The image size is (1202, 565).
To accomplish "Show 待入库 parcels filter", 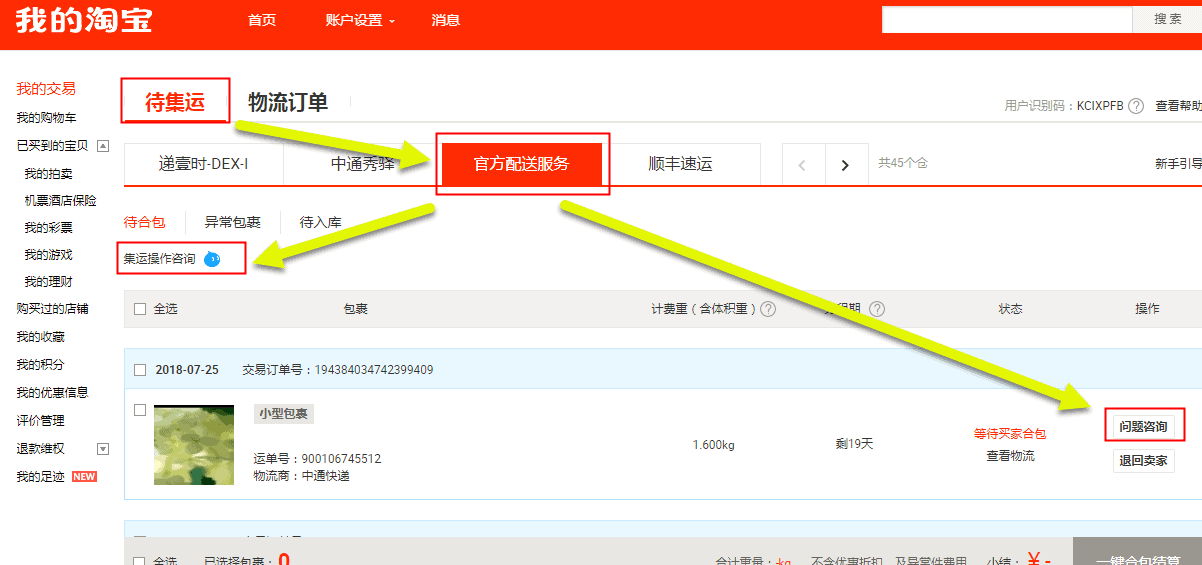I will (321, 222).
